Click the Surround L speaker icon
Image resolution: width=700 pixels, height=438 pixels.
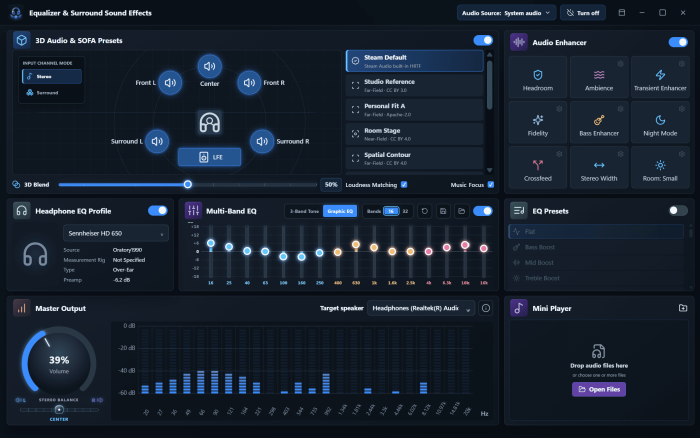click(x=157, y=141)
